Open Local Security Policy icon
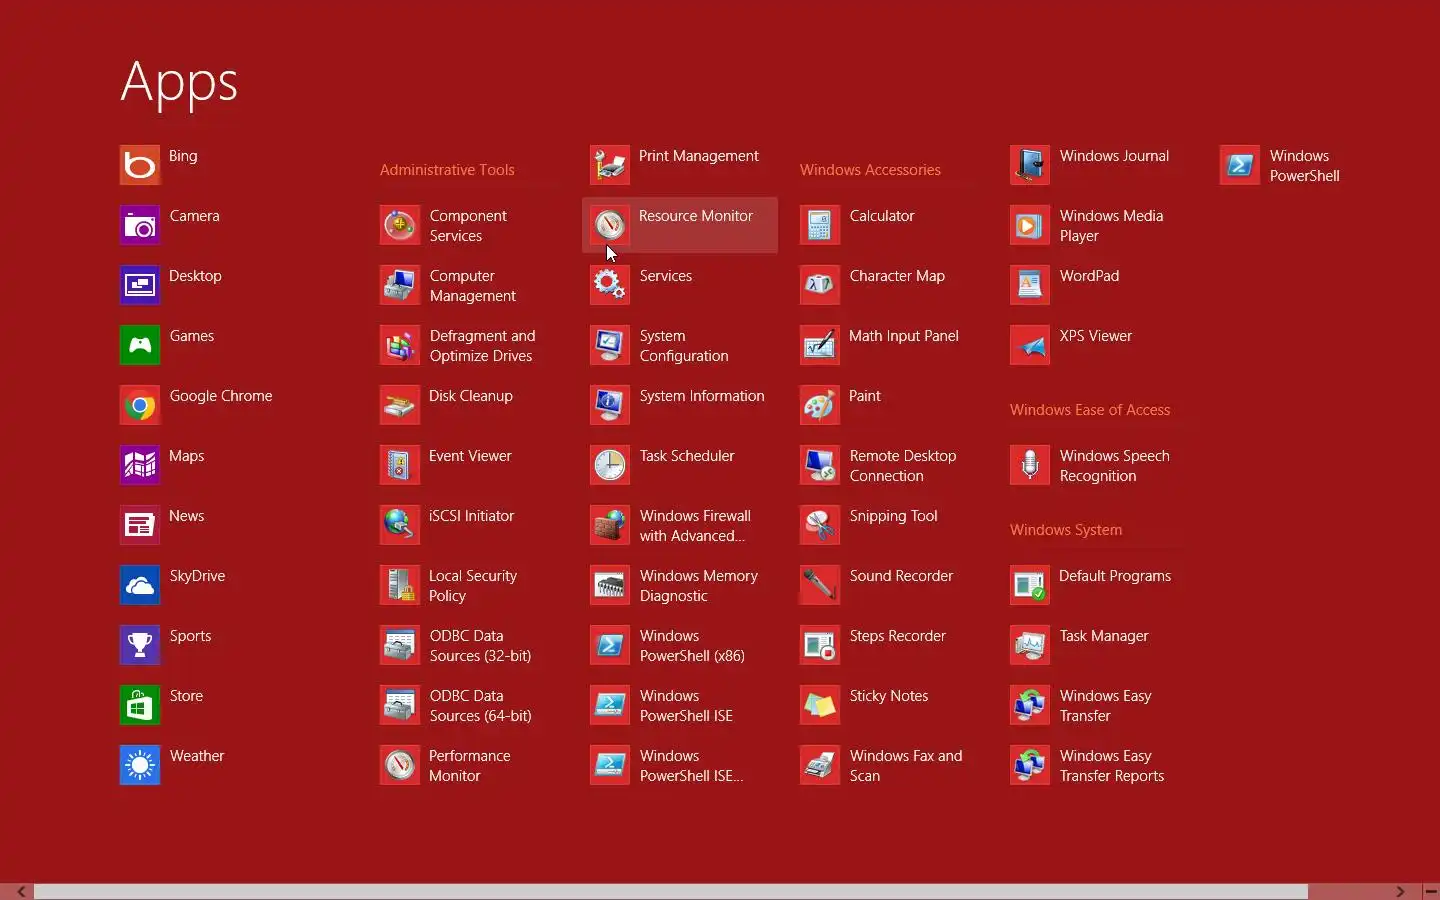The width and height of the screenshot is (1440, 900). click(400, 585)
